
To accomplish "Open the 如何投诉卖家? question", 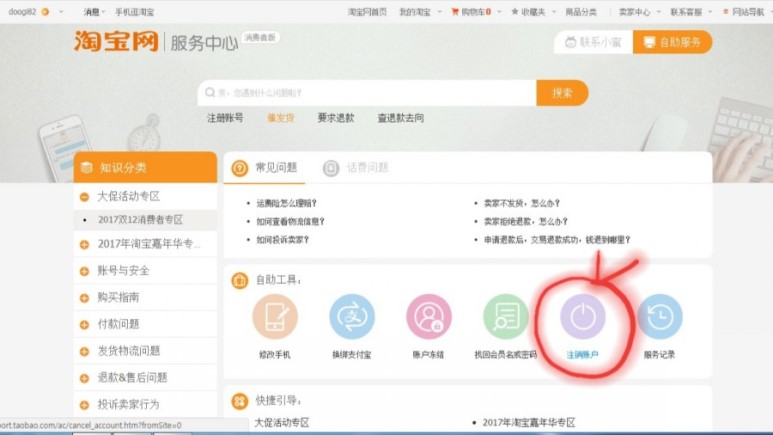I will pyautogui.click(x=282, y=240).
